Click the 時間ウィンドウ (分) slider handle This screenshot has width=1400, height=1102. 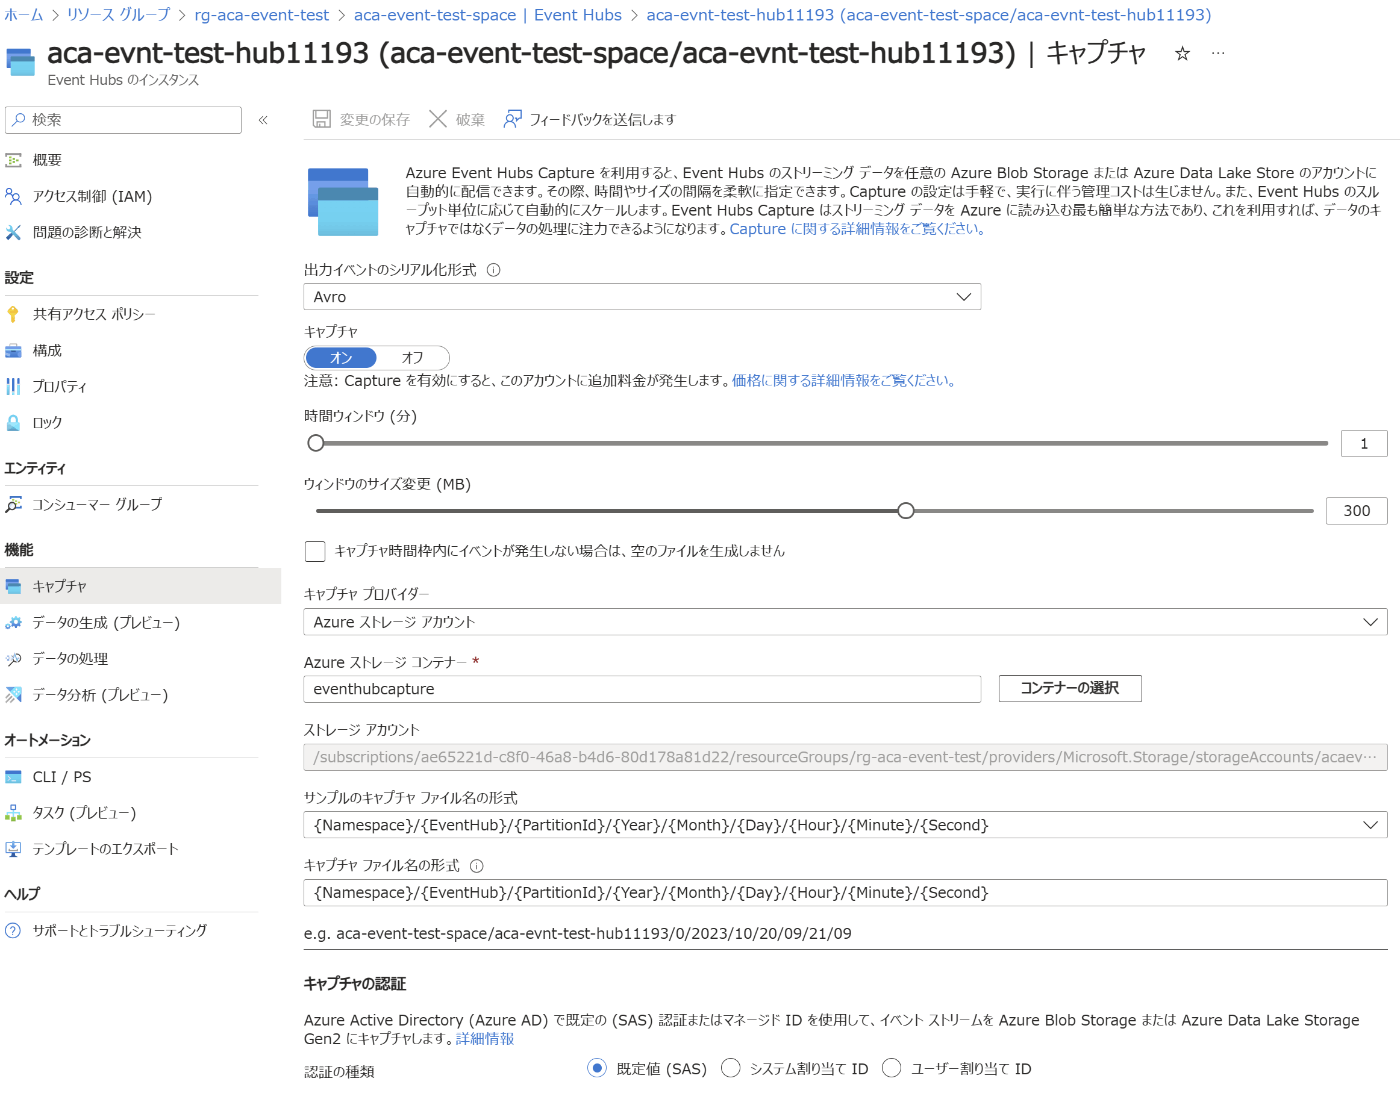(x=316, y=443)
